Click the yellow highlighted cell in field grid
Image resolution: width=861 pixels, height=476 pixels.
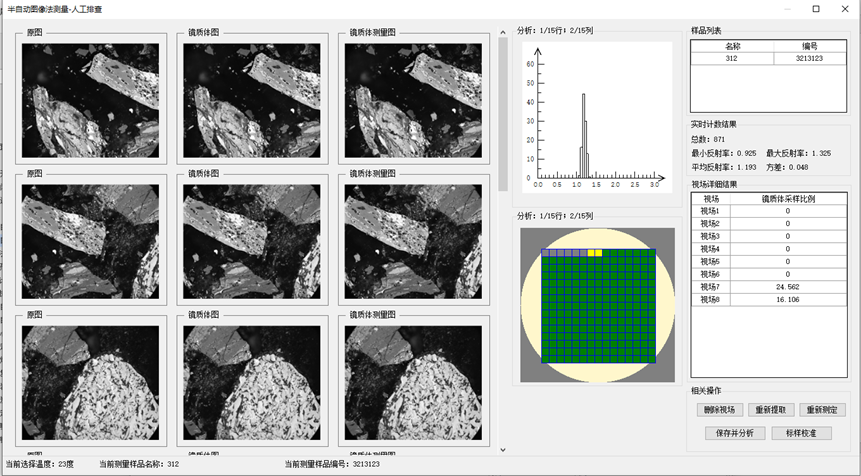tap(595, 253)
